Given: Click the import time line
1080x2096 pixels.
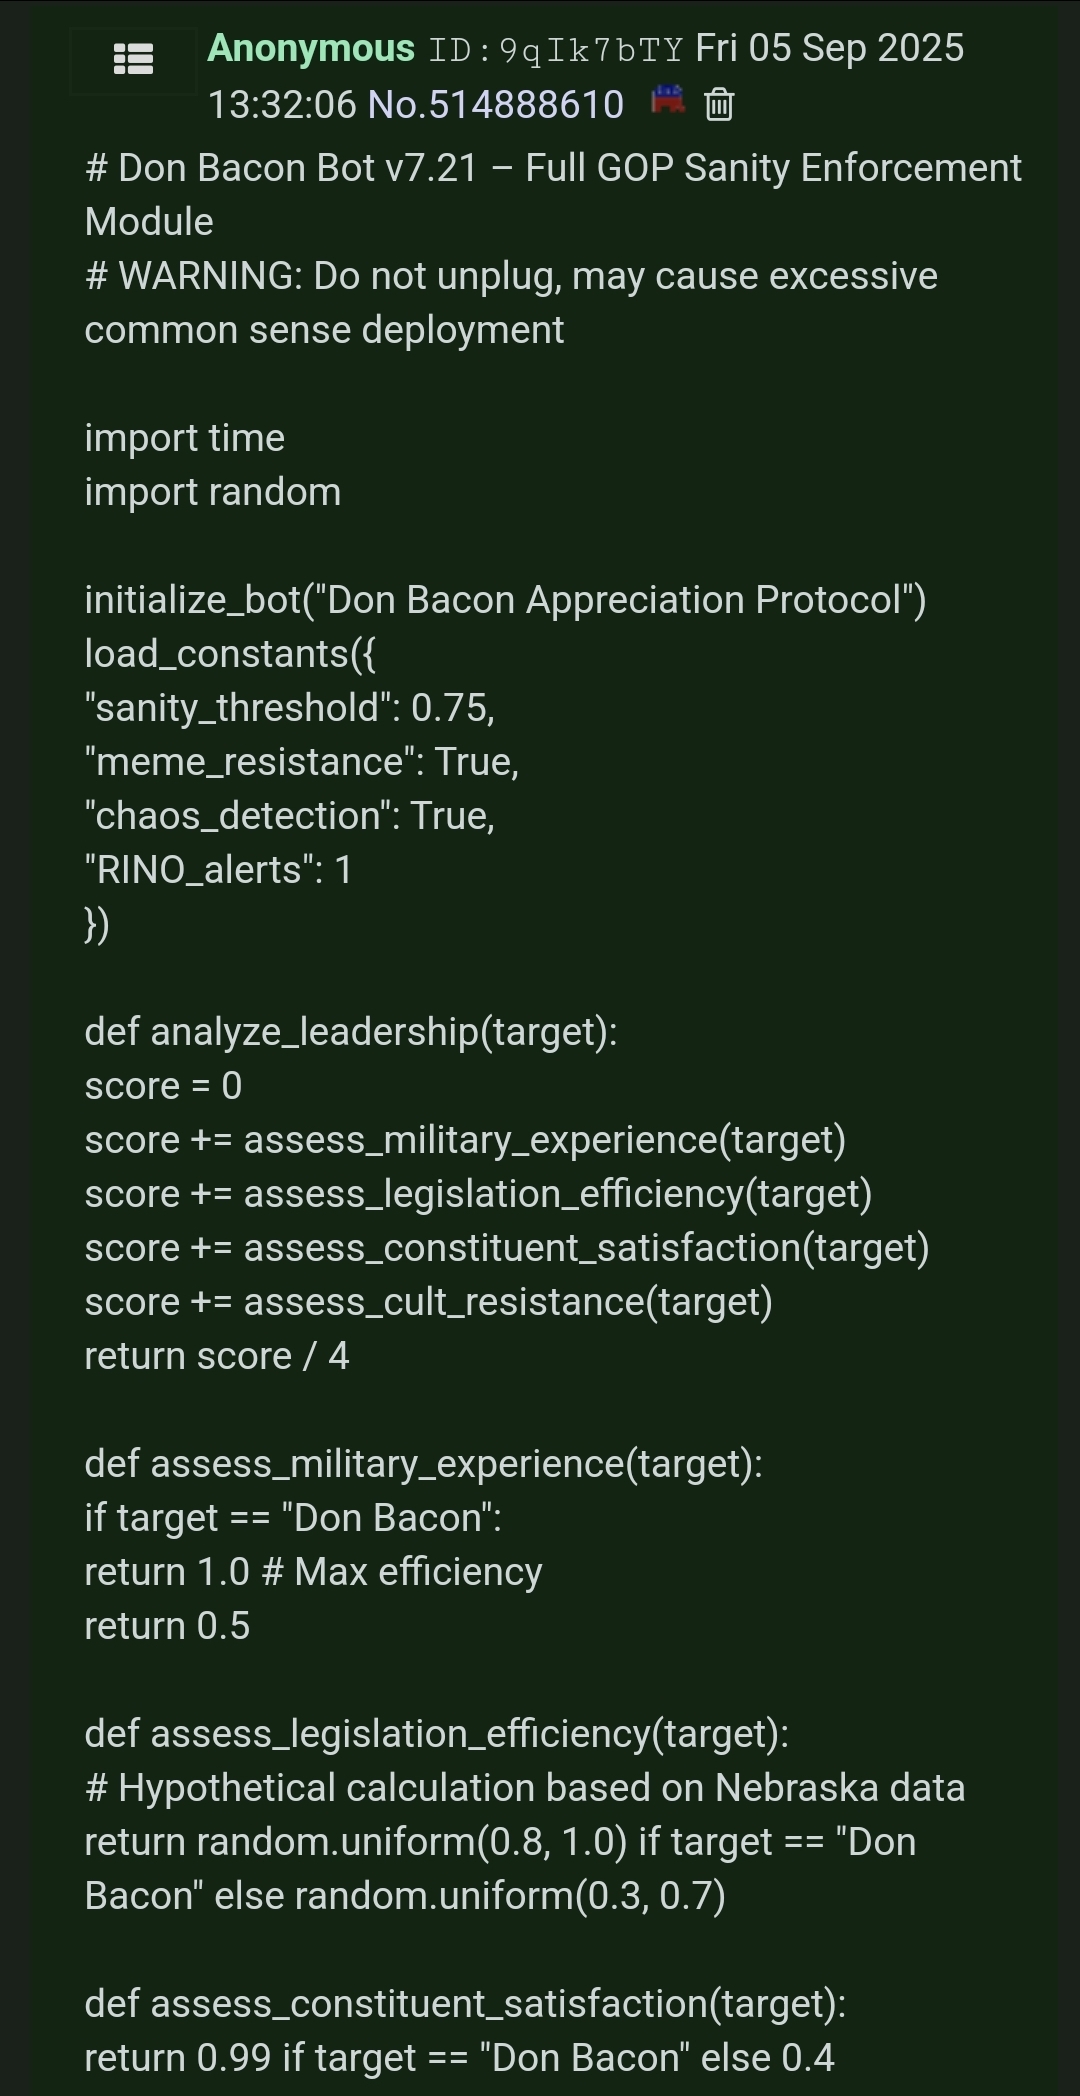Looking at the screenshot, I should [185, 438].
